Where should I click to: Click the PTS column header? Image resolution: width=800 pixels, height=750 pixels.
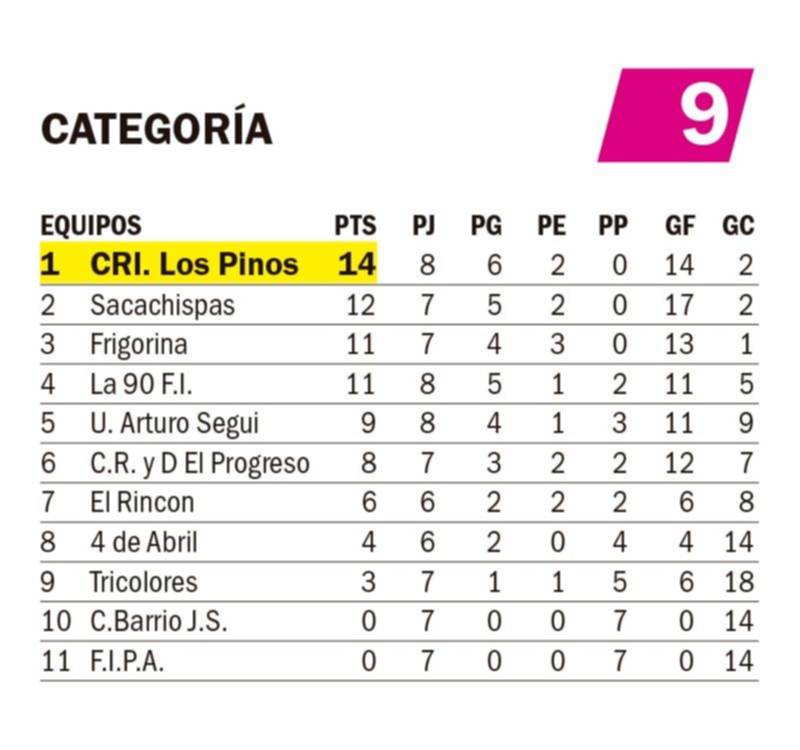click(356, 226)
